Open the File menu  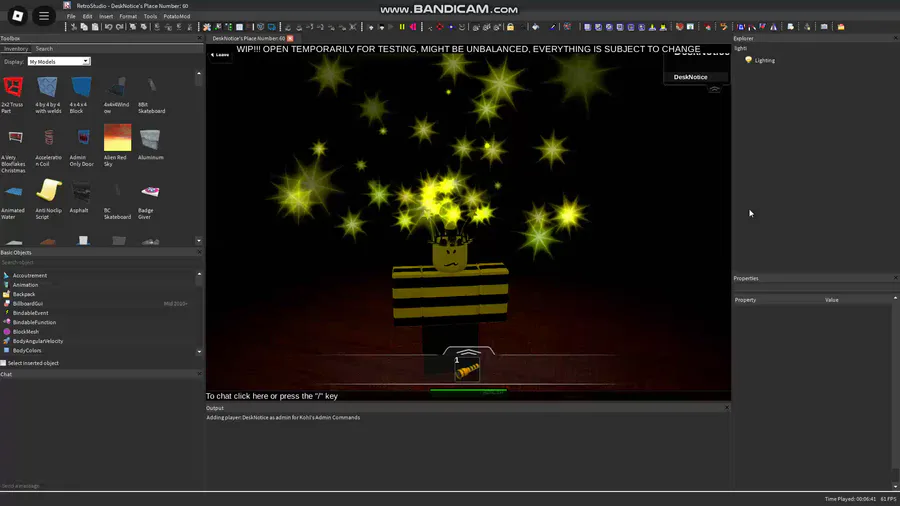point(71,16)
